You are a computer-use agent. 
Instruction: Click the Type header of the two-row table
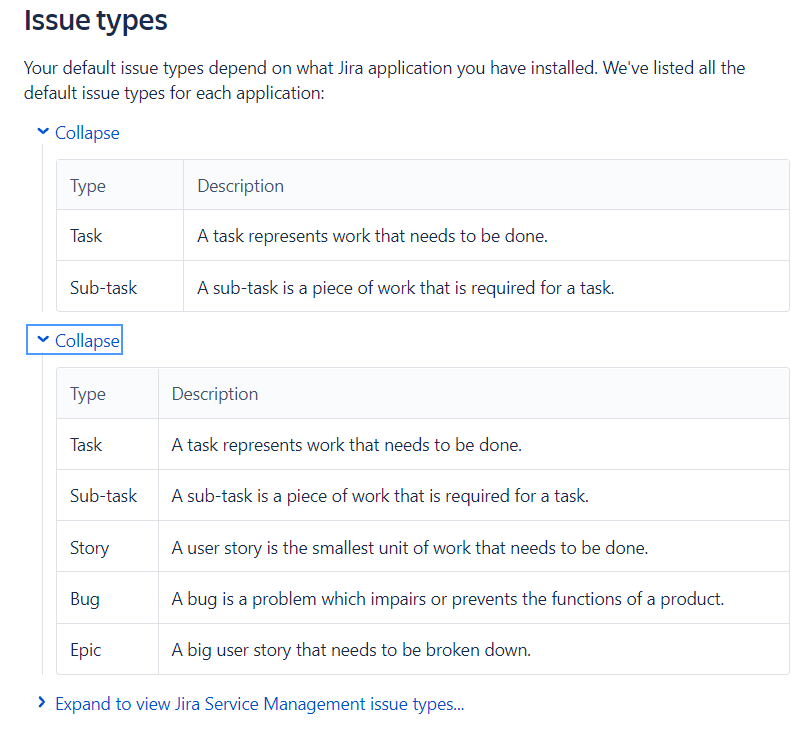(x=88, y=186)
